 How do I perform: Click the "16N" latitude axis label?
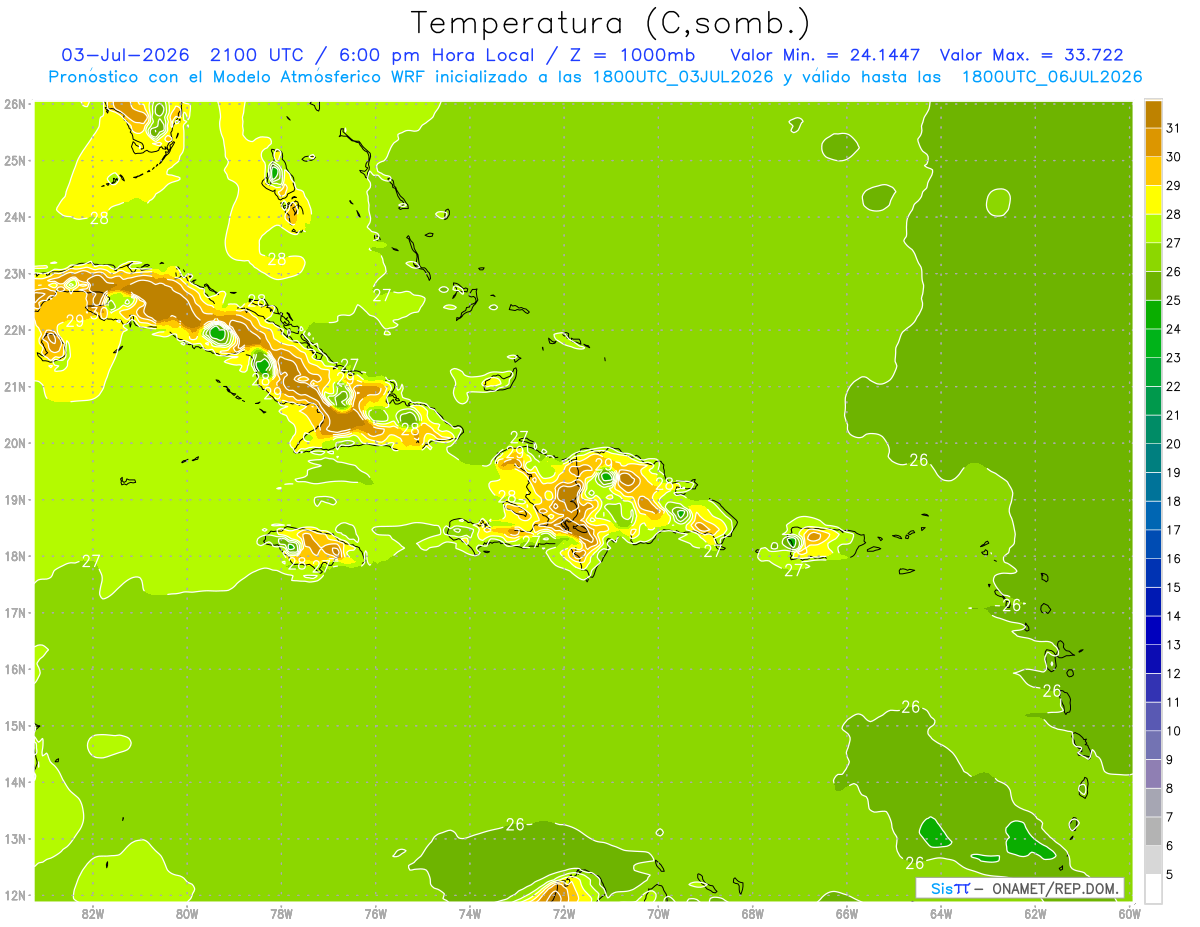coord(15,669)
